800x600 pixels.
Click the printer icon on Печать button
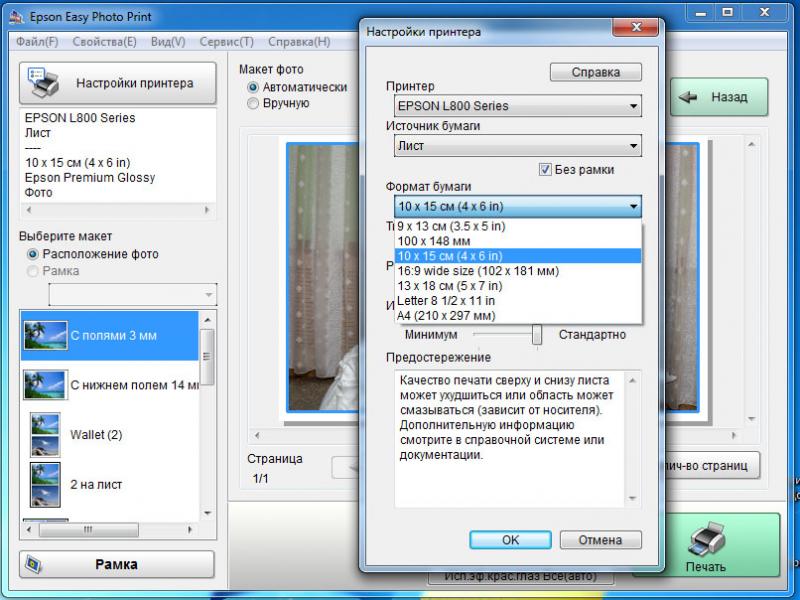pos(706,540)
